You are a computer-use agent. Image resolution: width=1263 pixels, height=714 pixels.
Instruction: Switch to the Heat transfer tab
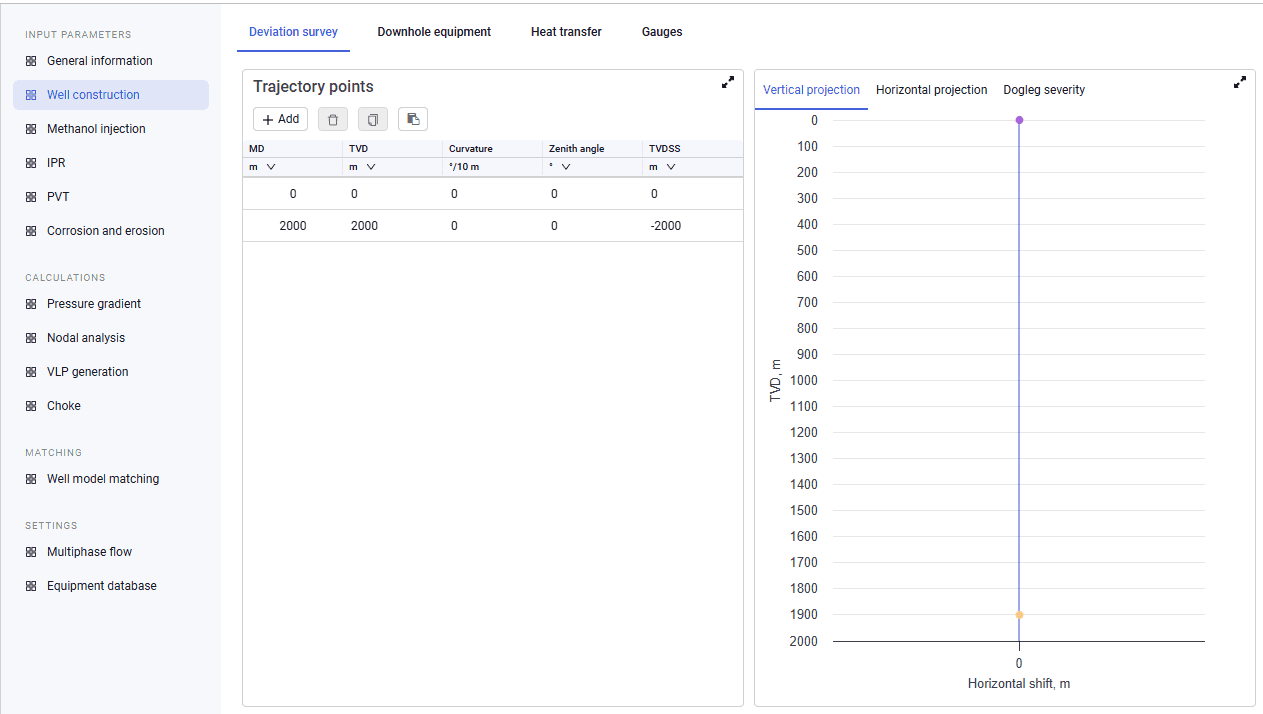[x=566, y=32]
